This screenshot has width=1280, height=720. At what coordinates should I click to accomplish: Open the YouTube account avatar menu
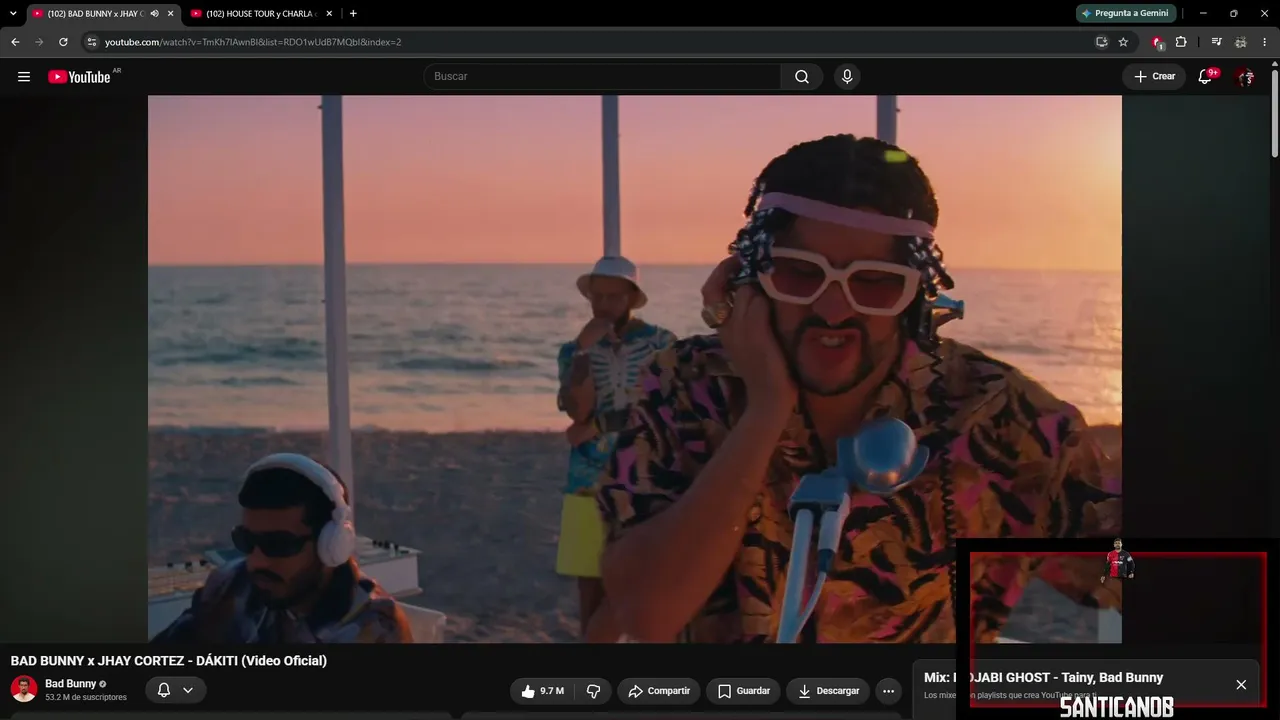[x=1245, y=77]
